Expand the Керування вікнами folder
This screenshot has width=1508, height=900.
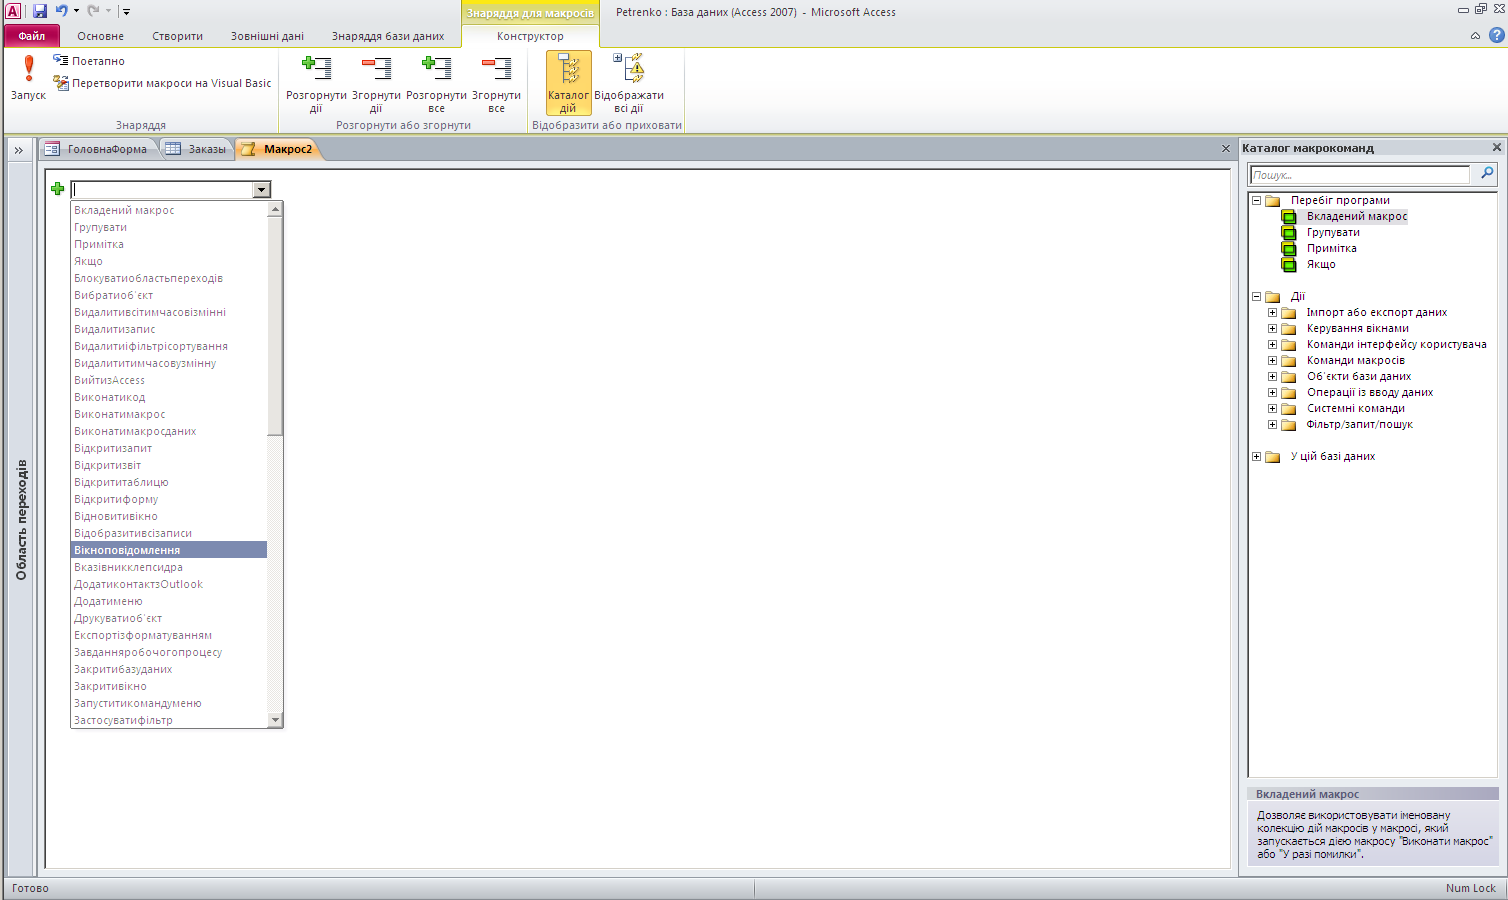(x=1272, y=328)
